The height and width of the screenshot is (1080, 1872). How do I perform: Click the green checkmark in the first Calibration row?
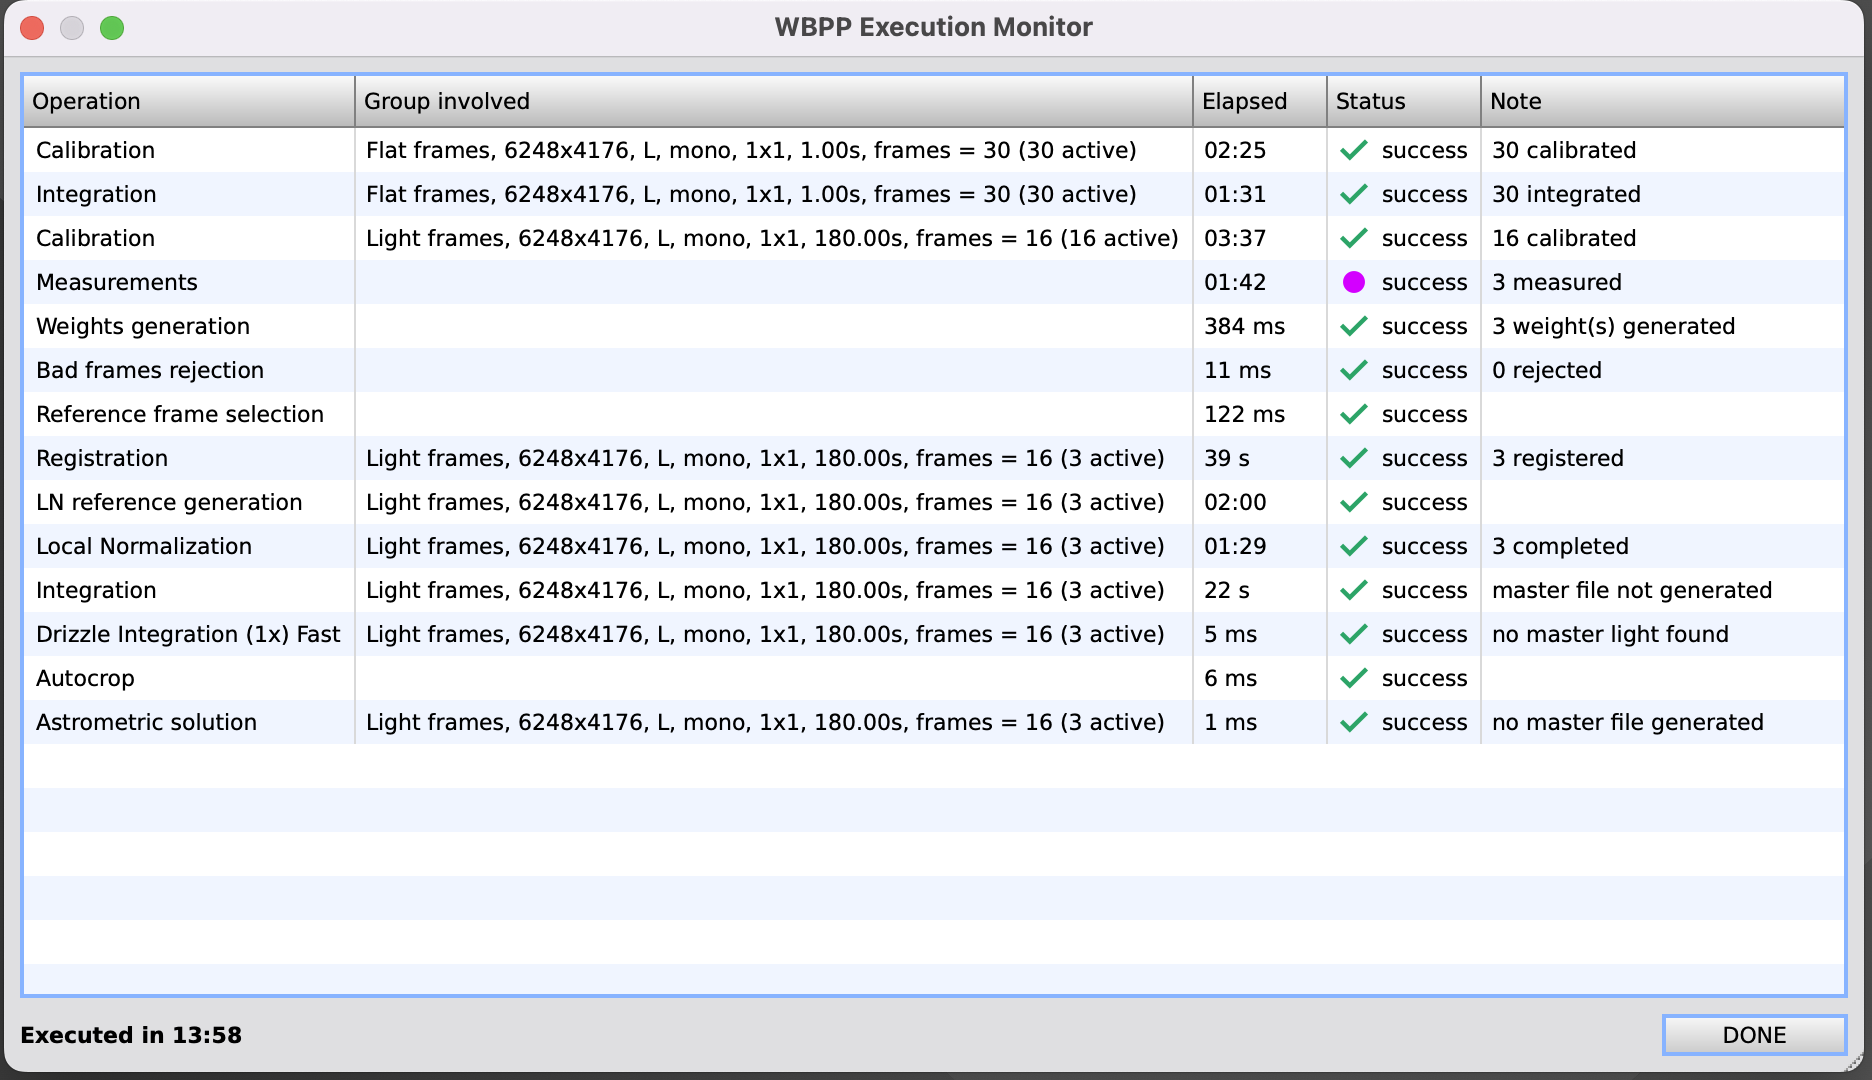(1353, 150)
